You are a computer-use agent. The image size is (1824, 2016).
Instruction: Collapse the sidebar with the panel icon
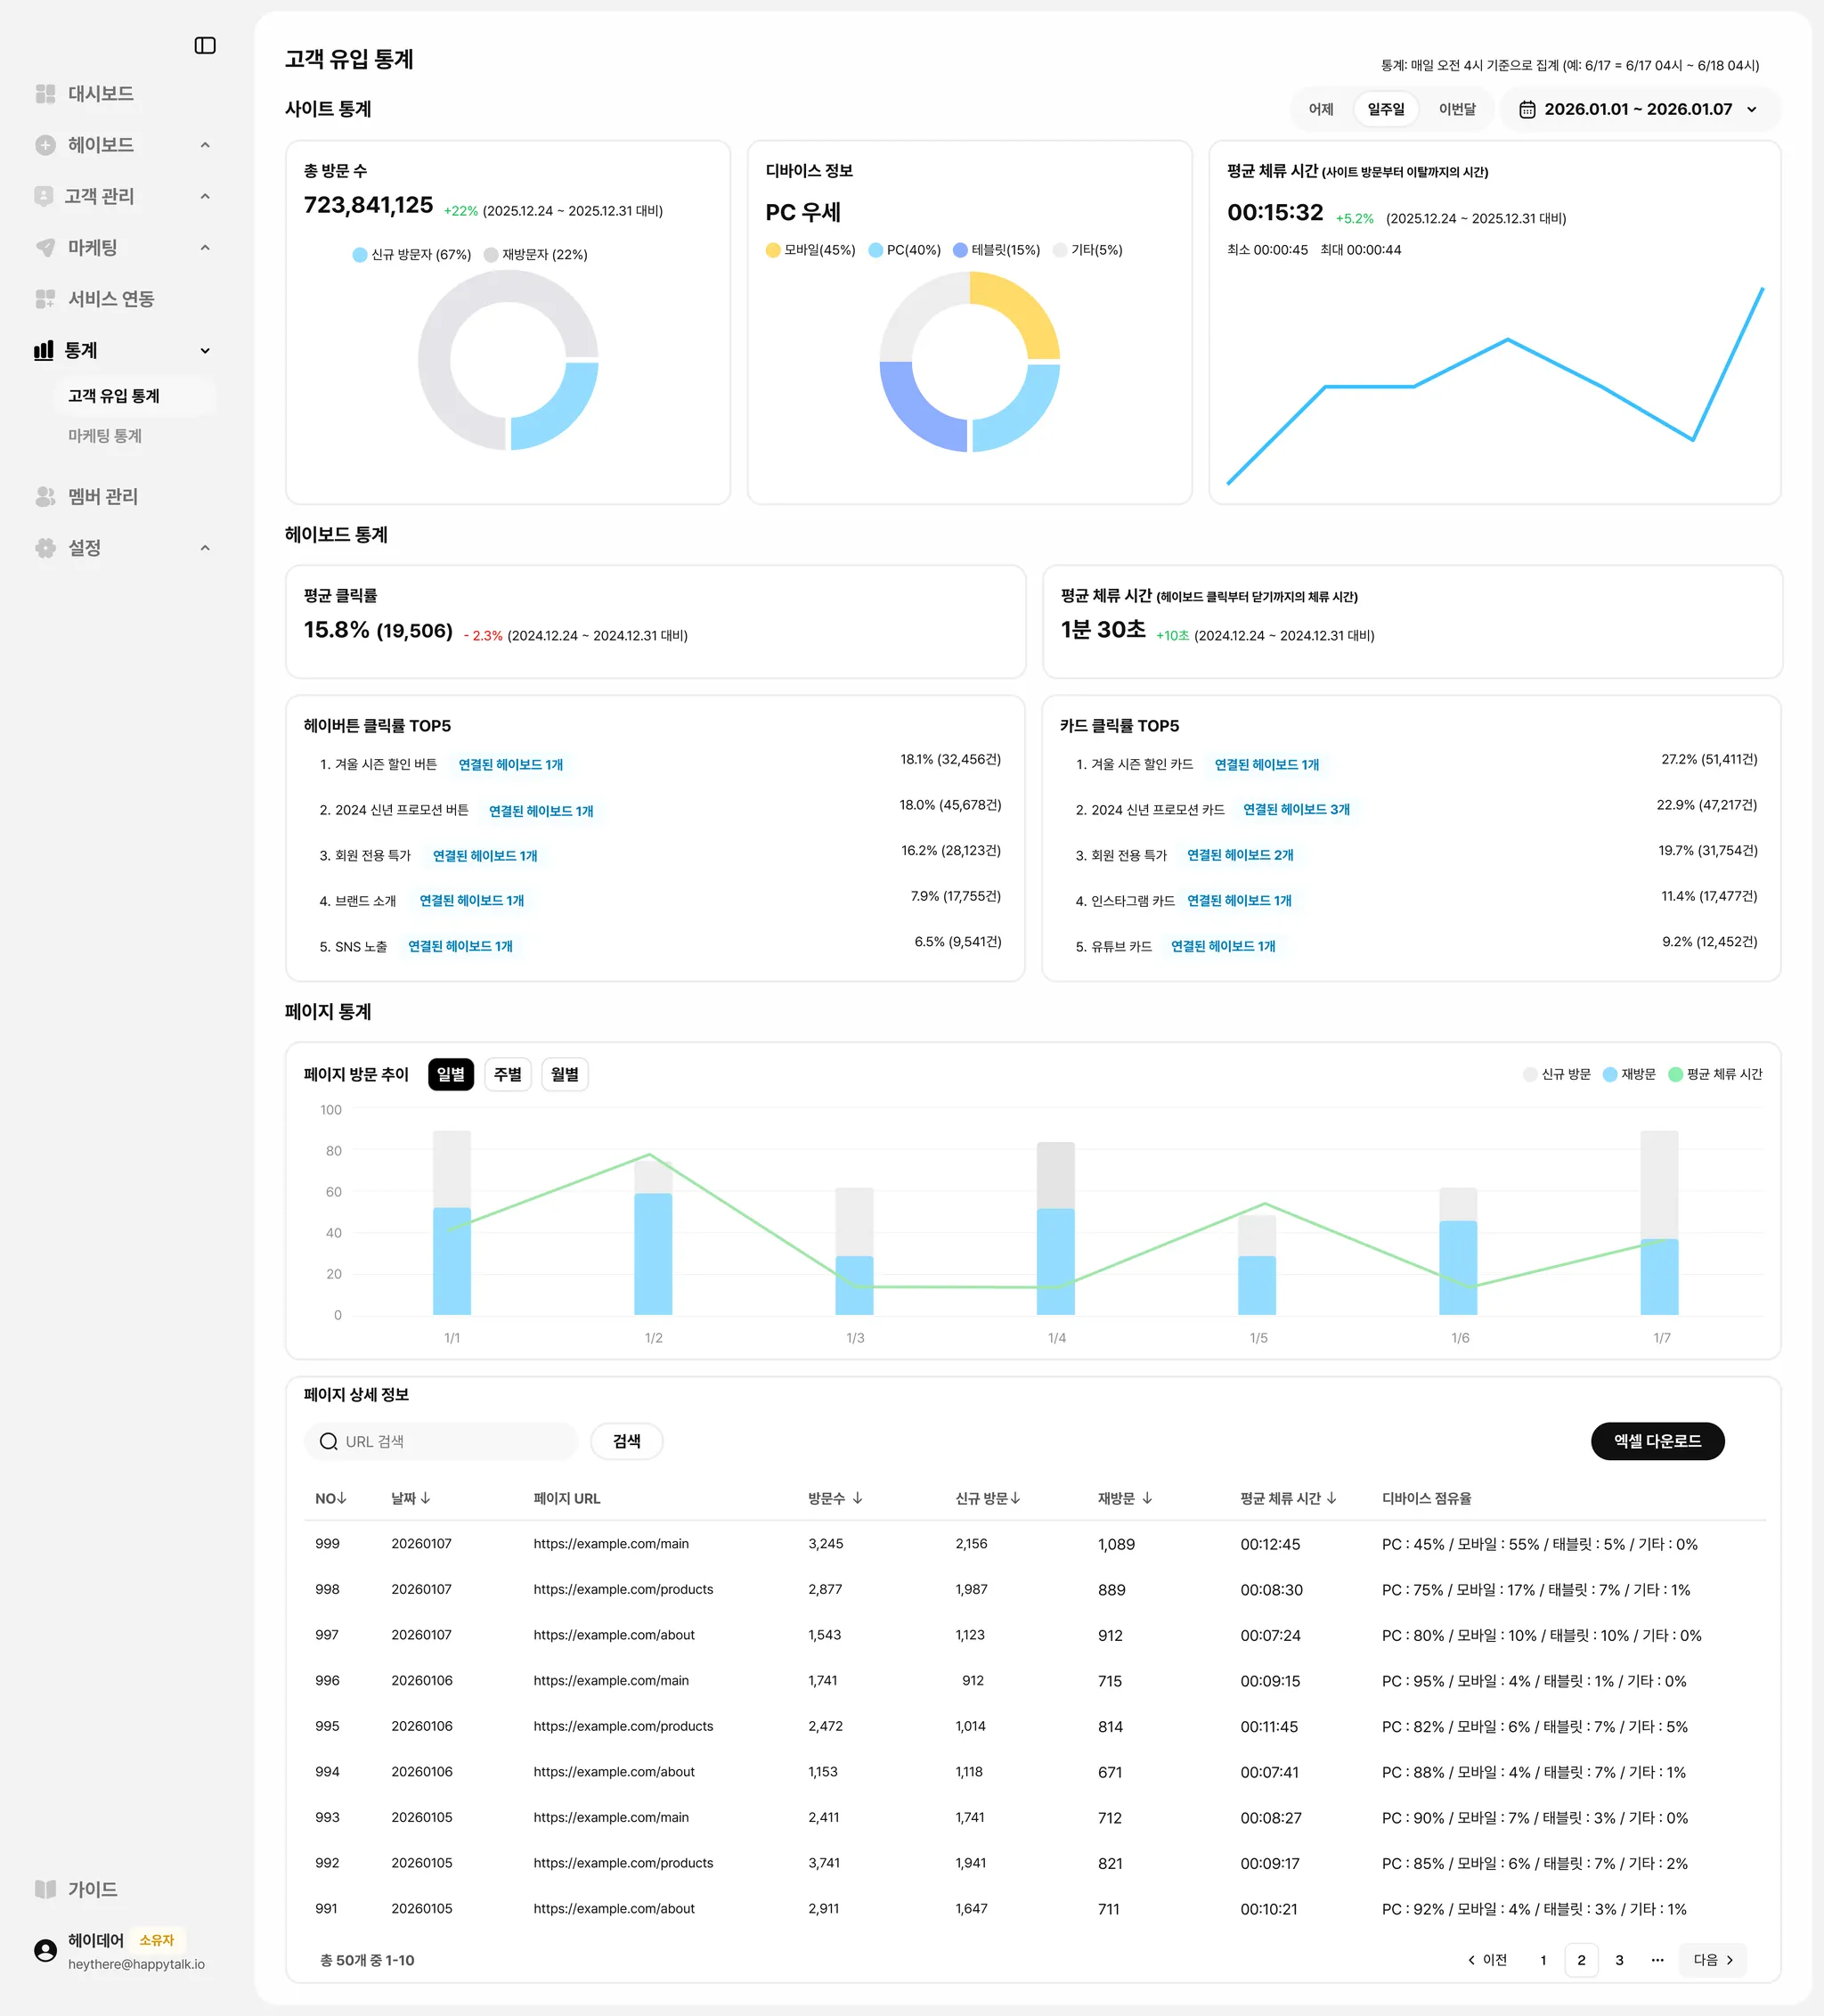[x=205, y=46]
